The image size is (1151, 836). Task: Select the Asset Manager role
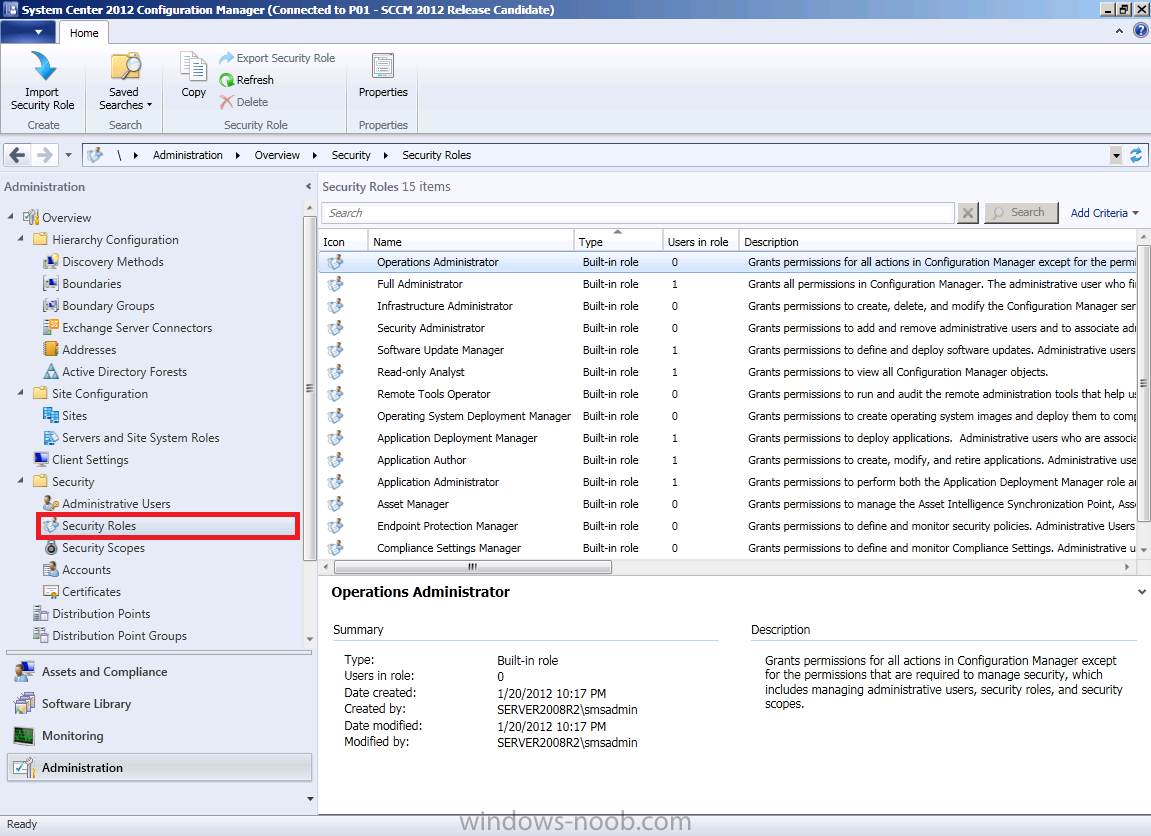coord(727,504)
